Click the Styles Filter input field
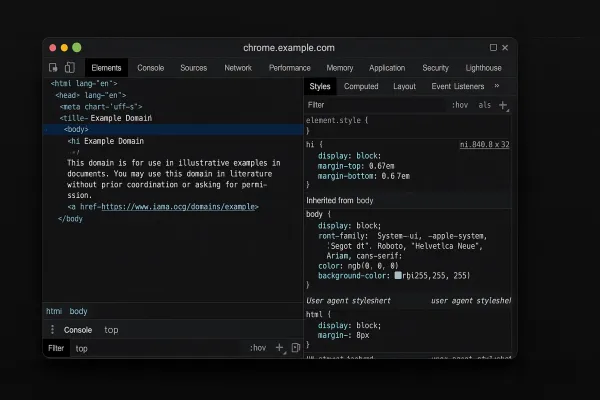600x400 pixels. [375, 105]
